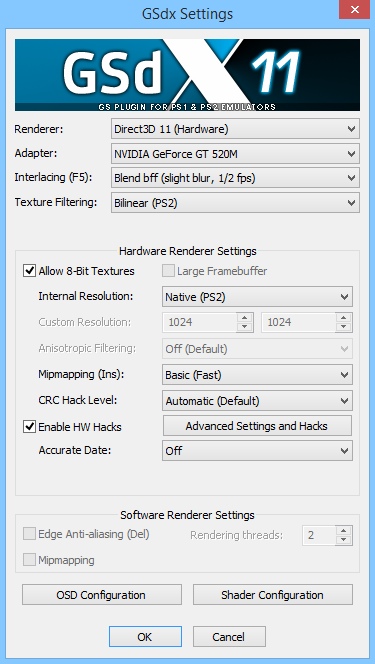Click the GSdx Settings title bar text
The height and width of the screenshot is (664, 375).
[x=188, y=14]
